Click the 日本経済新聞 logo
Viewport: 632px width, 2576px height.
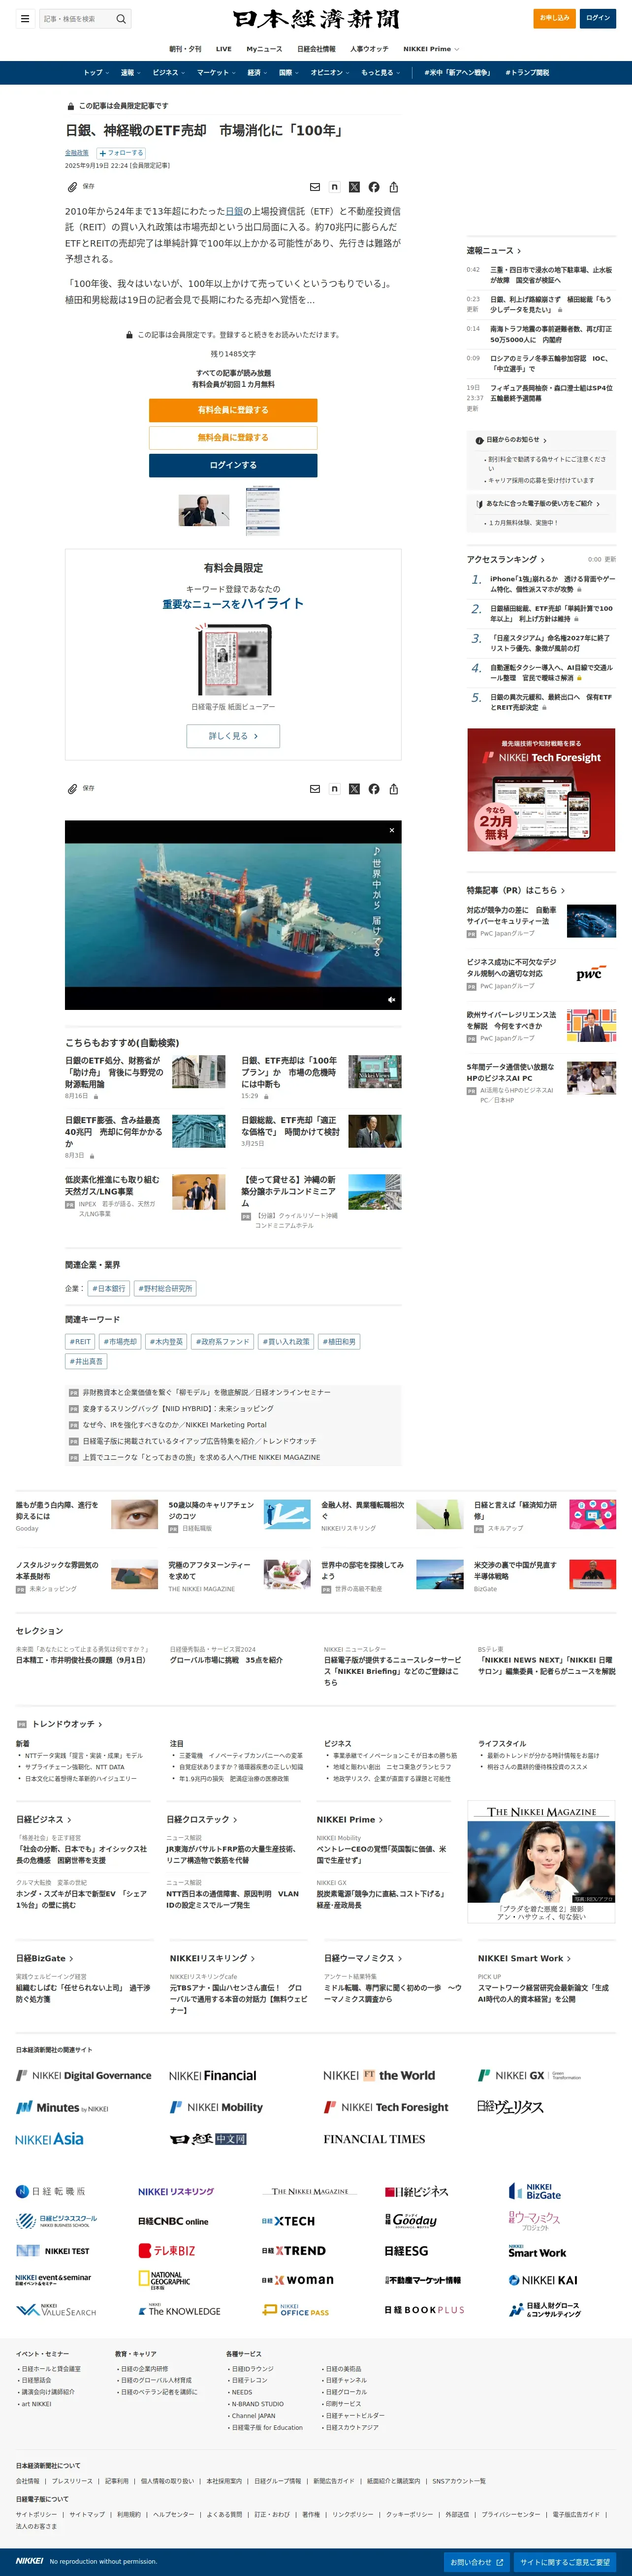click(x=316, y=19)
